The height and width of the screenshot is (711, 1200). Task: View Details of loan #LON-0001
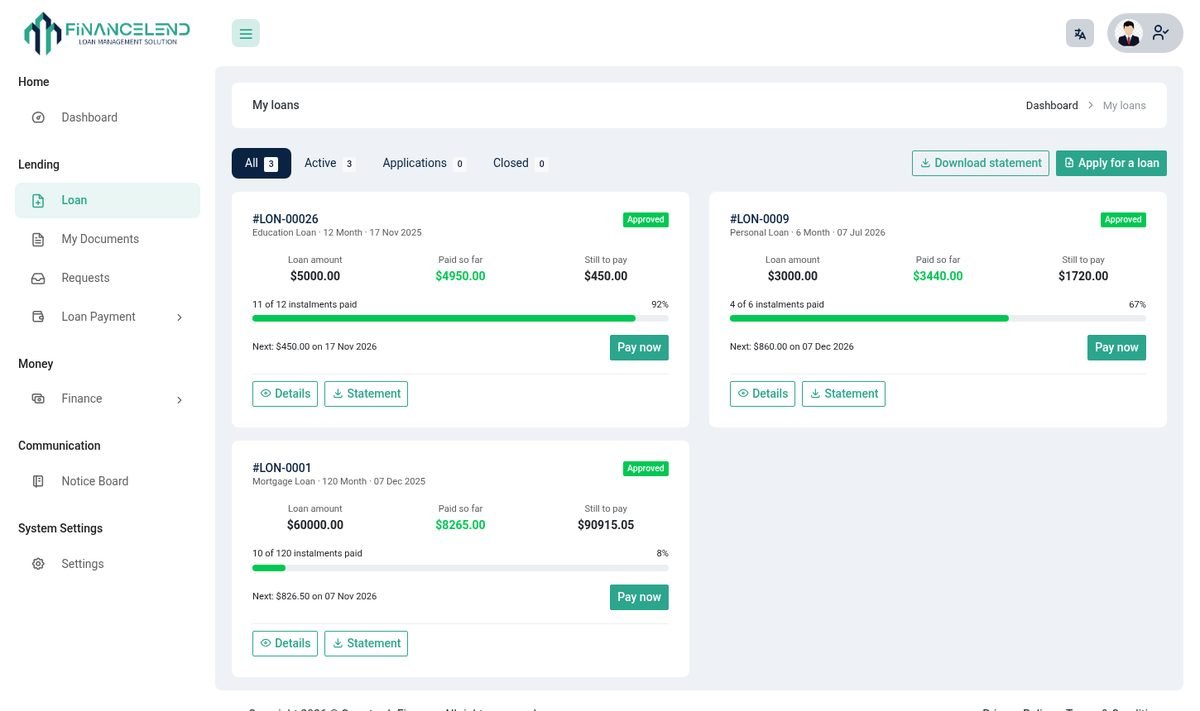tap(285, 643)
